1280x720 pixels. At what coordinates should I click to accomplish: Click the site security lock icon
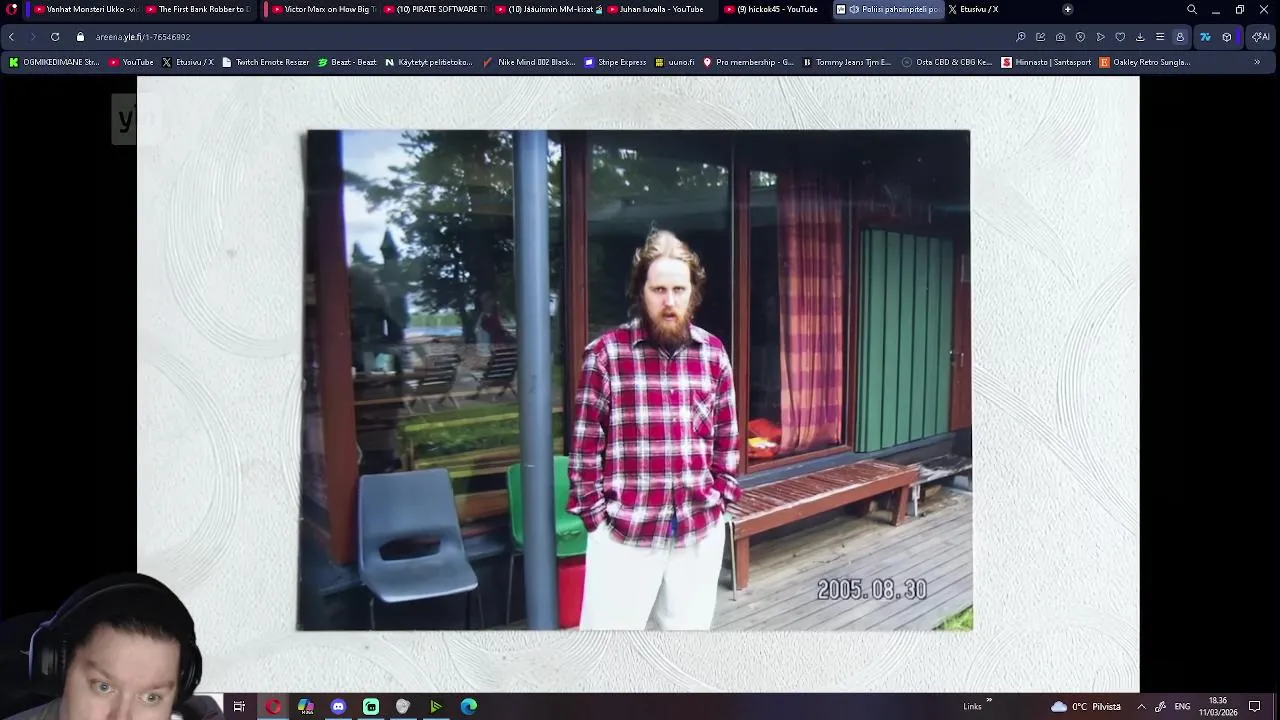81,37
